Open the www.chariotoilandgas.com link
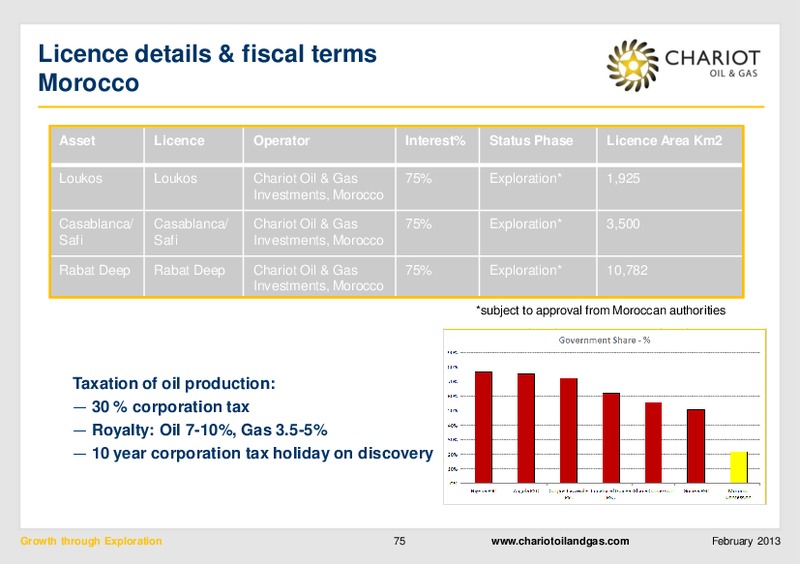 [560, 541]
